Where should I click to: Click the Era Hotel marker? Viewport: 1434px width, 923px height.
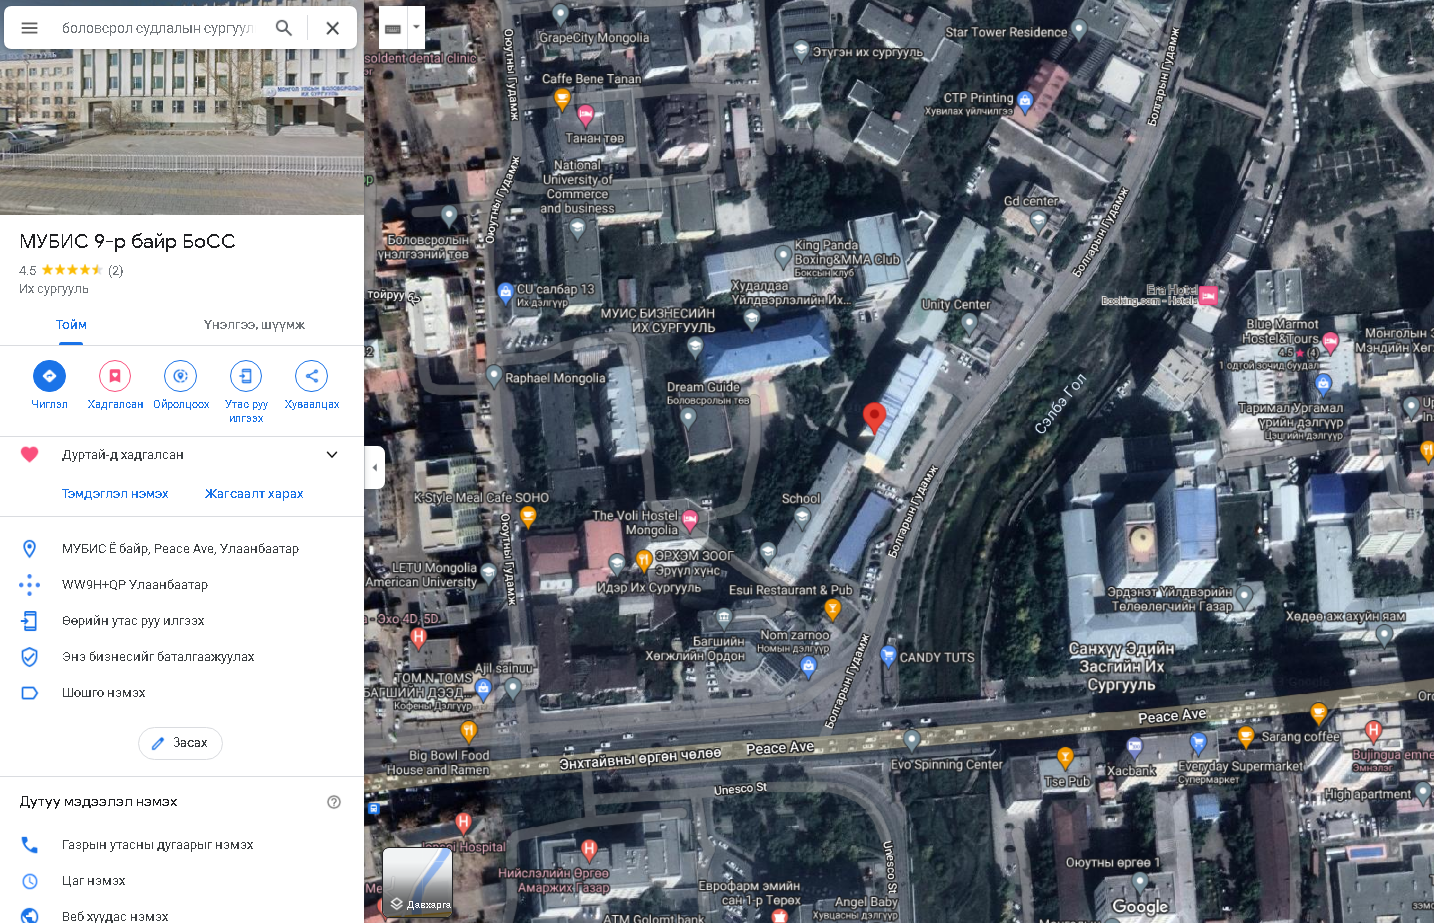coord(1208,295)
